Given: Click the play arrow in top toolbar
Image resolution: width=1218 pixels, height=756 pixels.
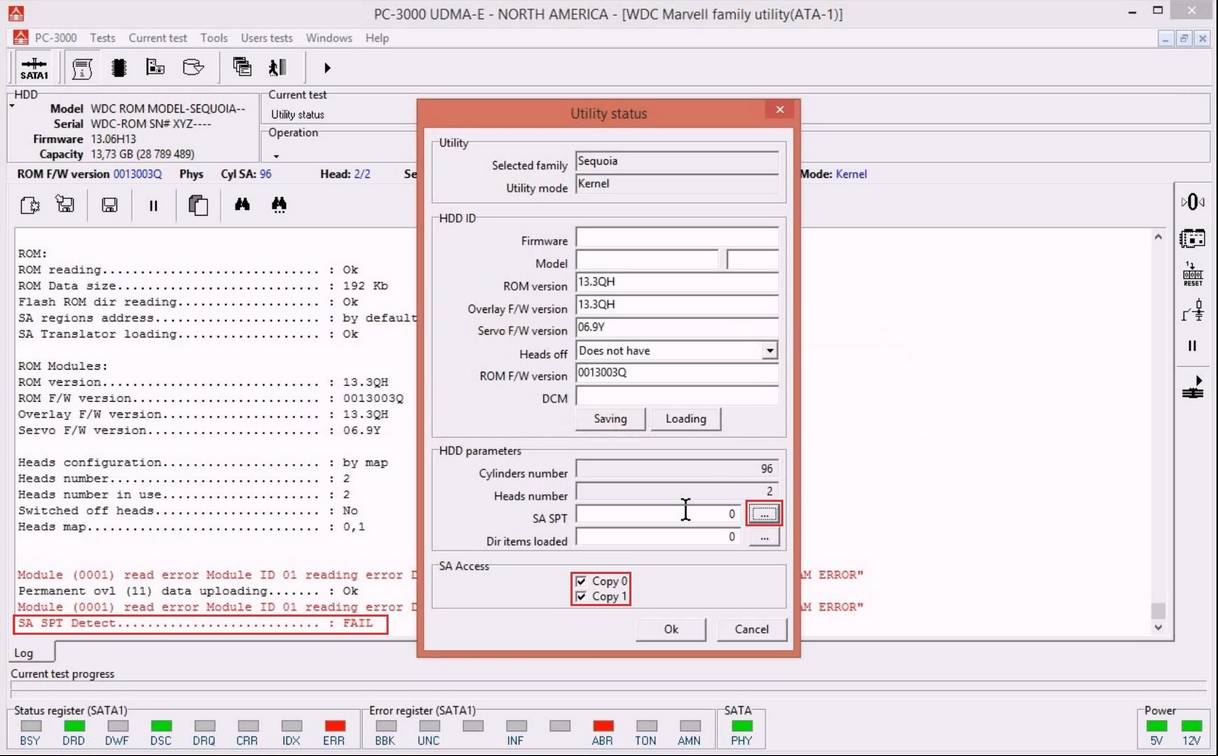Looking at the screenshot, I should pos(327,68).
